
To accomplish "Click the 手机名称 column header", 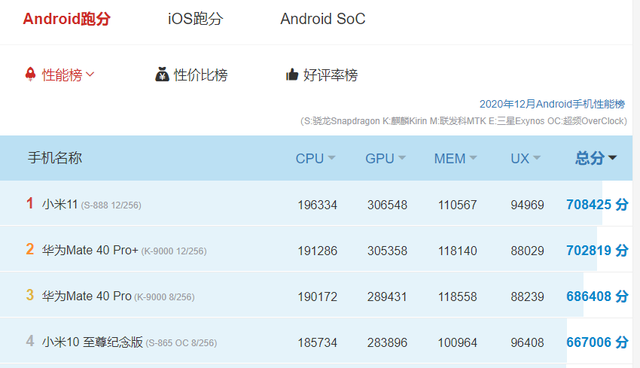I will click(x=55, y=158).
